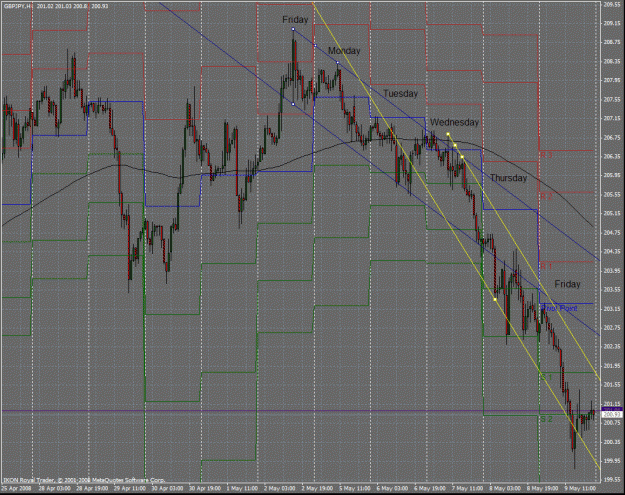Screen dimensions: 625x495
Task: Click the 209.55 price axis label
Action: click(x=611, y=5)
